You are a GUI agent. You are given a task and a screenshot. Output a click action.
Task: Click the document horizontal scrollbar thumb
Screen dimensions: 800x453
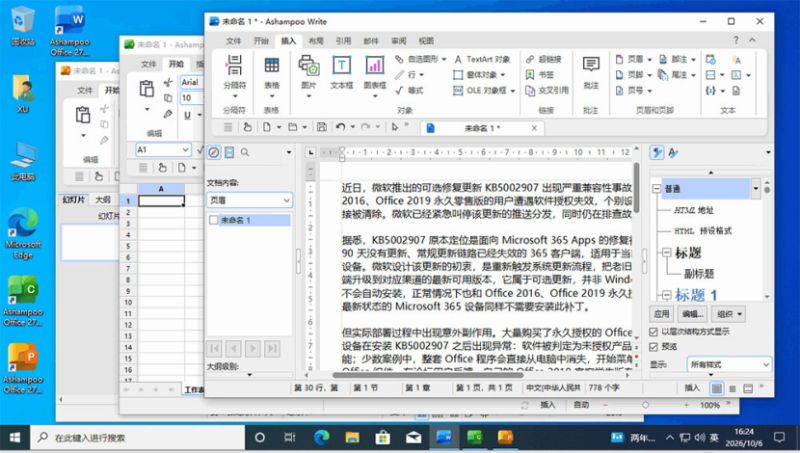[x=428, y=375]
